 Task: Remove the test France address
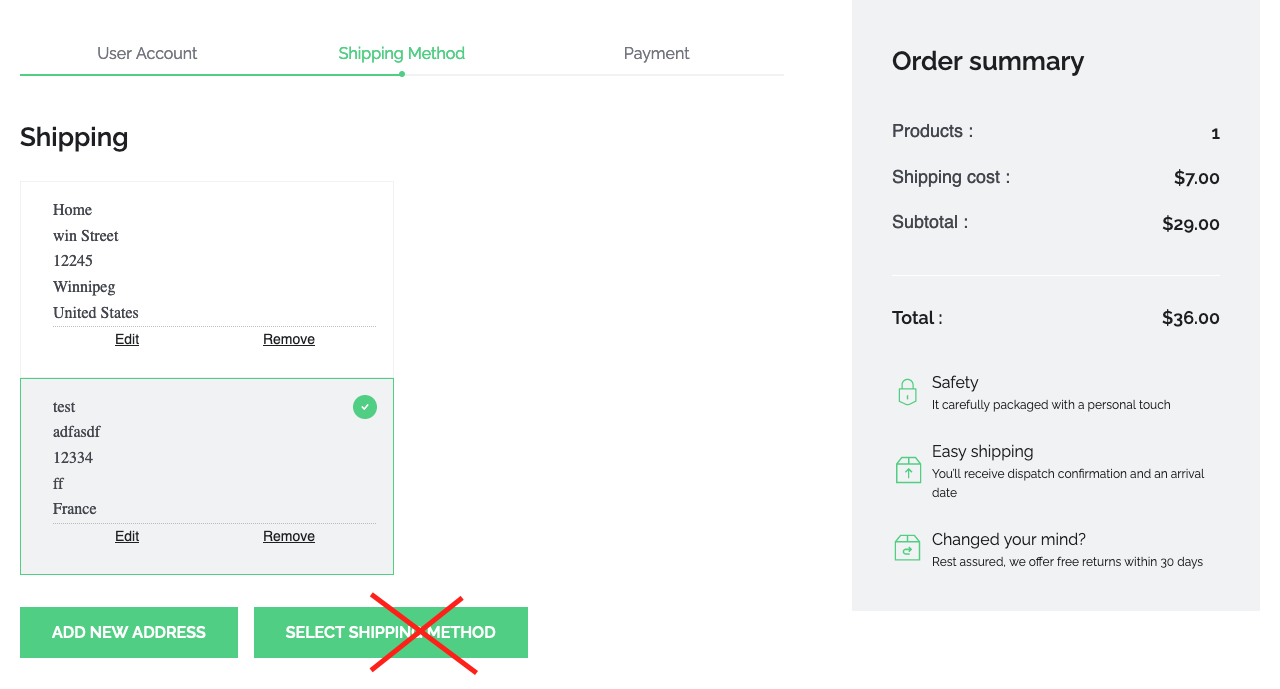click(x=288, y=536)
